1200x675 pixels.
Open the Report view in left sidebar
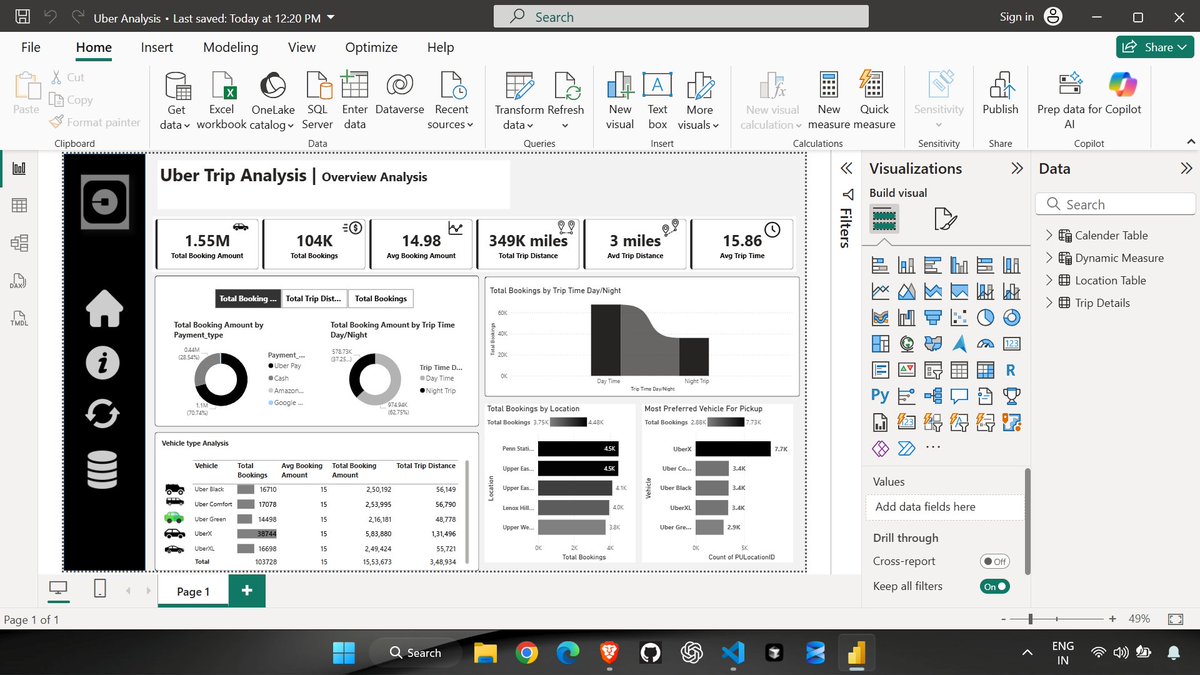point(19,168)
